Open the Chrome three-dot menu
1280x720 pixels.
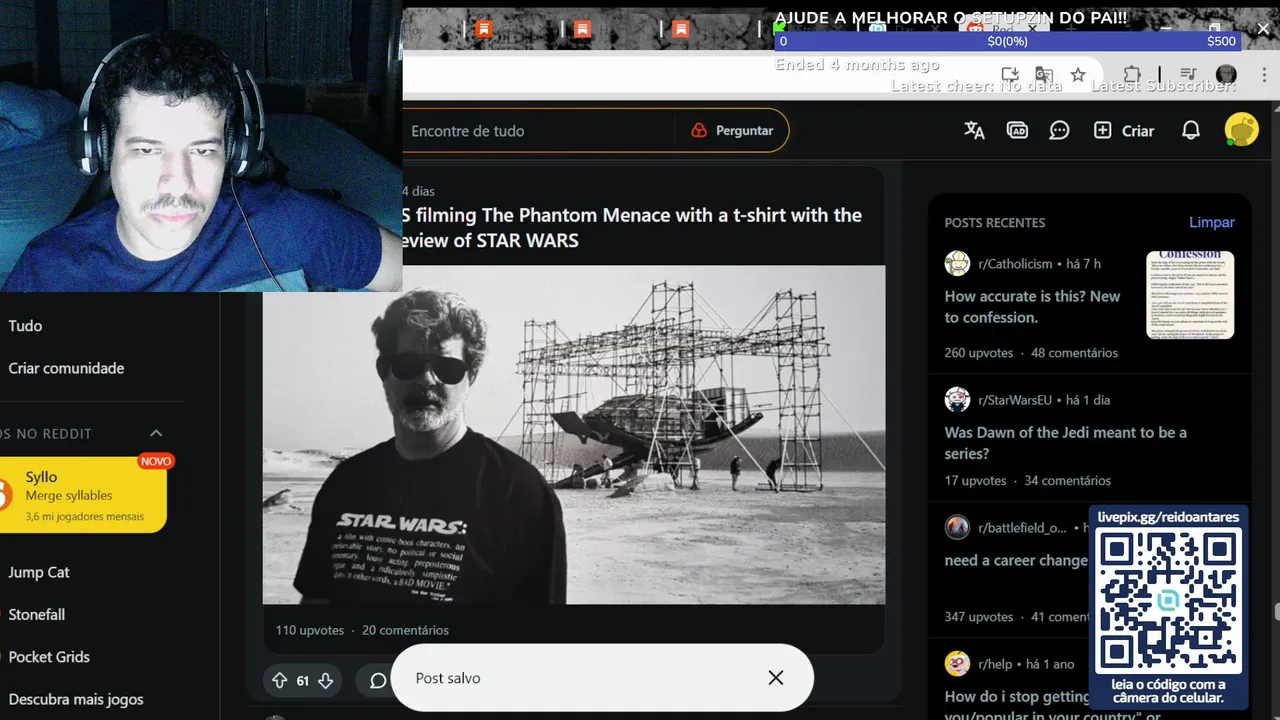coord(1263,75)
